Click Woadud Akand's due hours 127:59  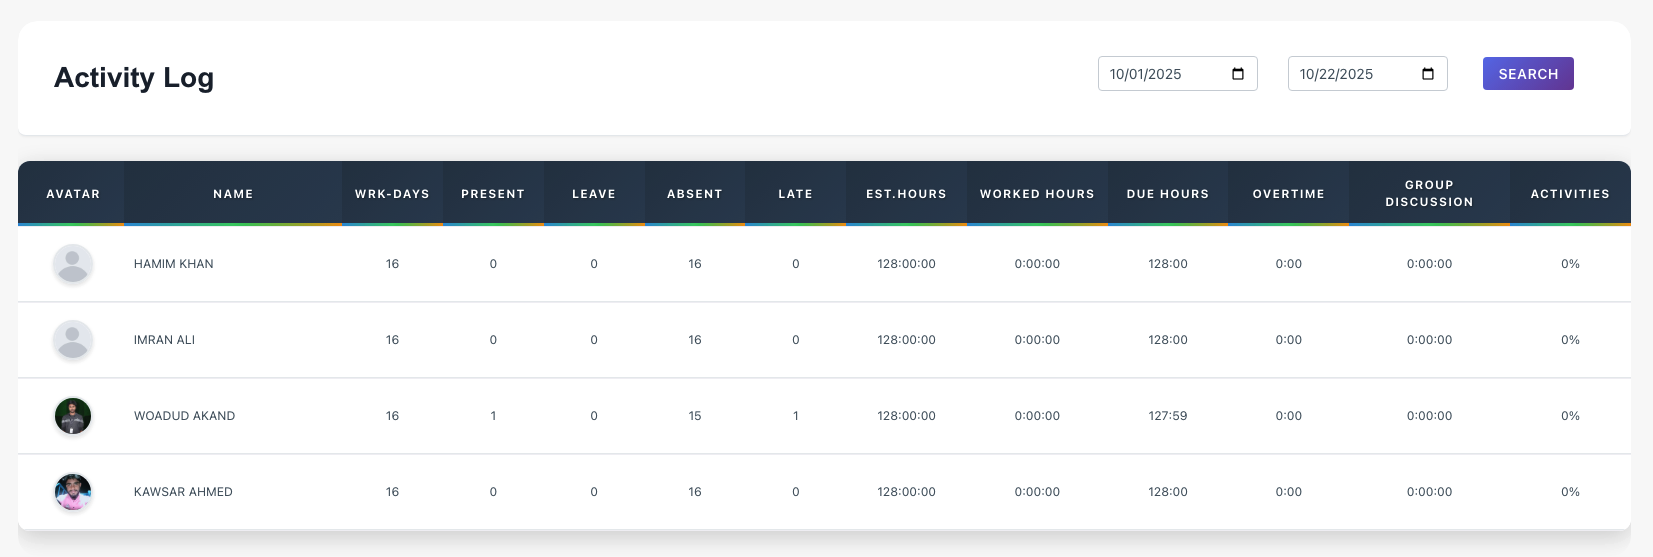(1168, 416)
